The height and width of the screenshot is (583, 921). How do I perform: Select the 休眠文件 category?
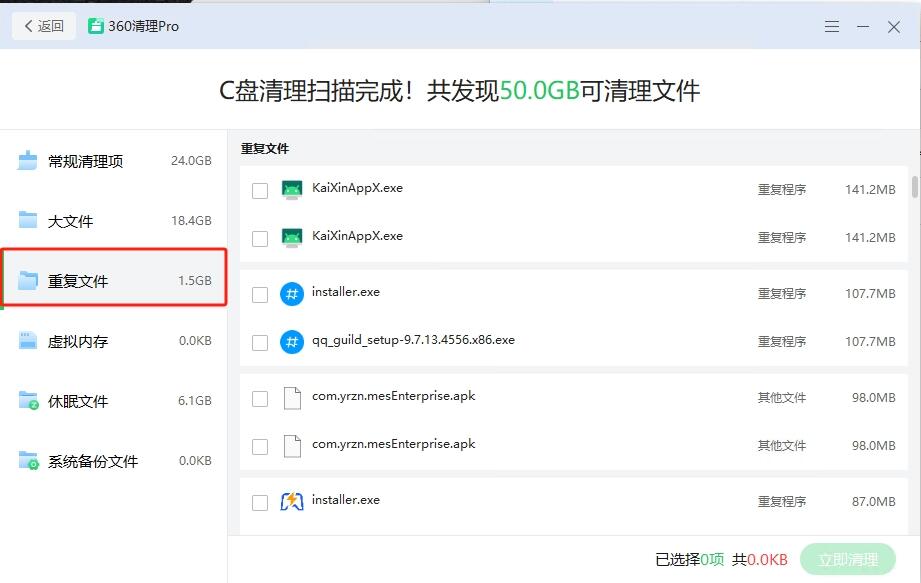pos(114,400)
